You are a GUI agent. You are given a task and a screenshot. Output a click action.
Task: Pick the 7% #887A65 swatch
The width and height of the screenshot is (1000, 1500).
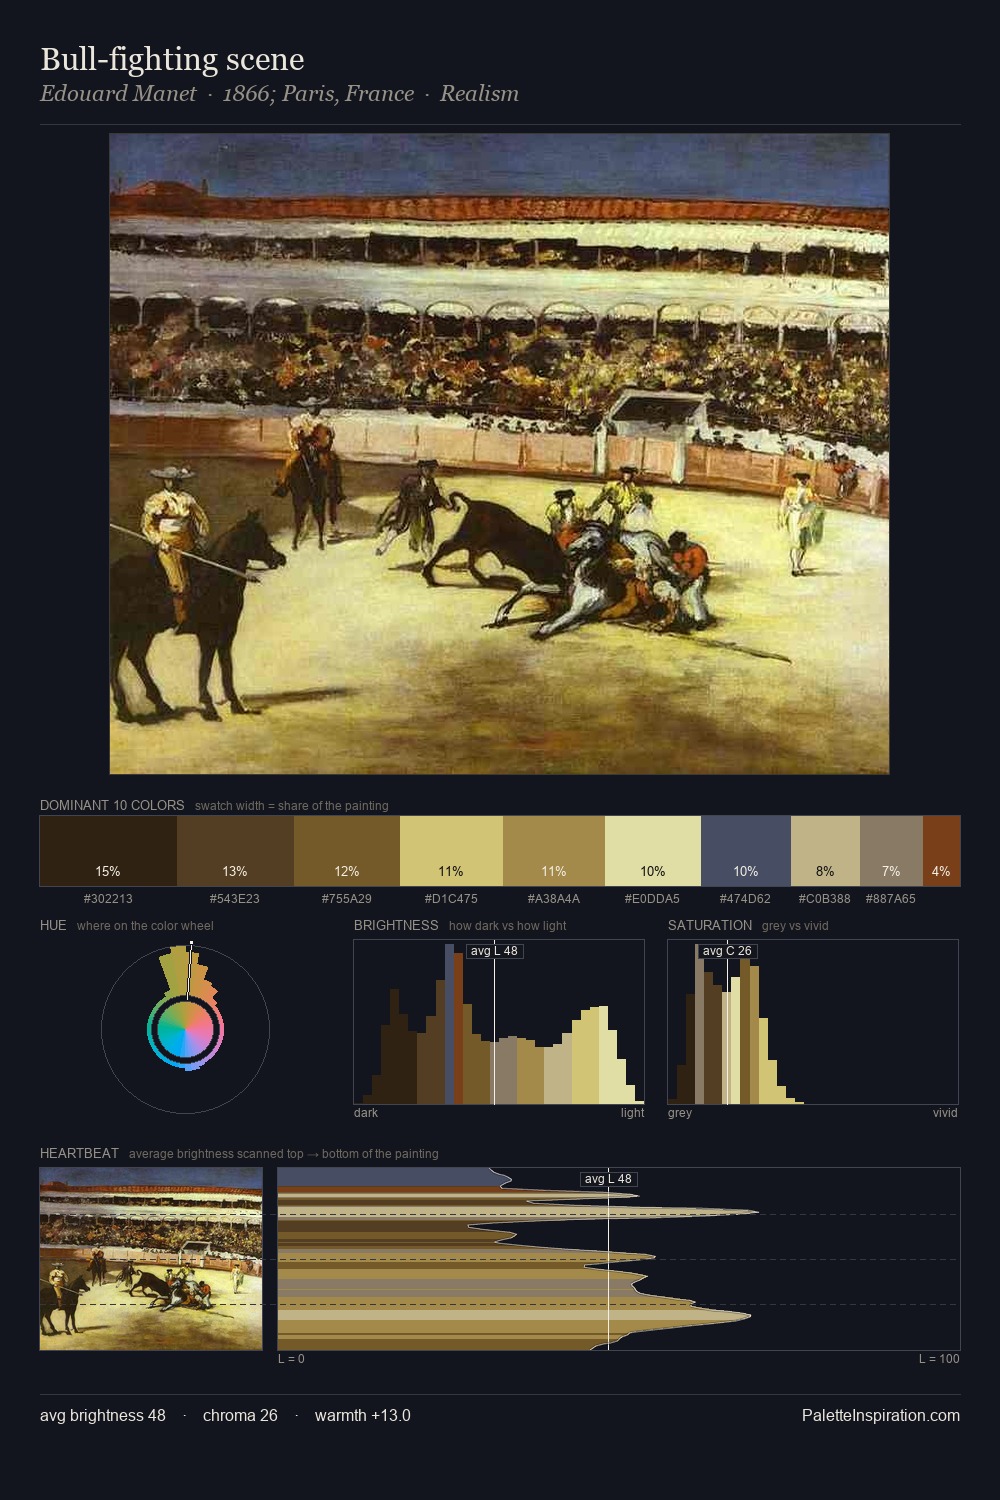(x=891, y=851)
